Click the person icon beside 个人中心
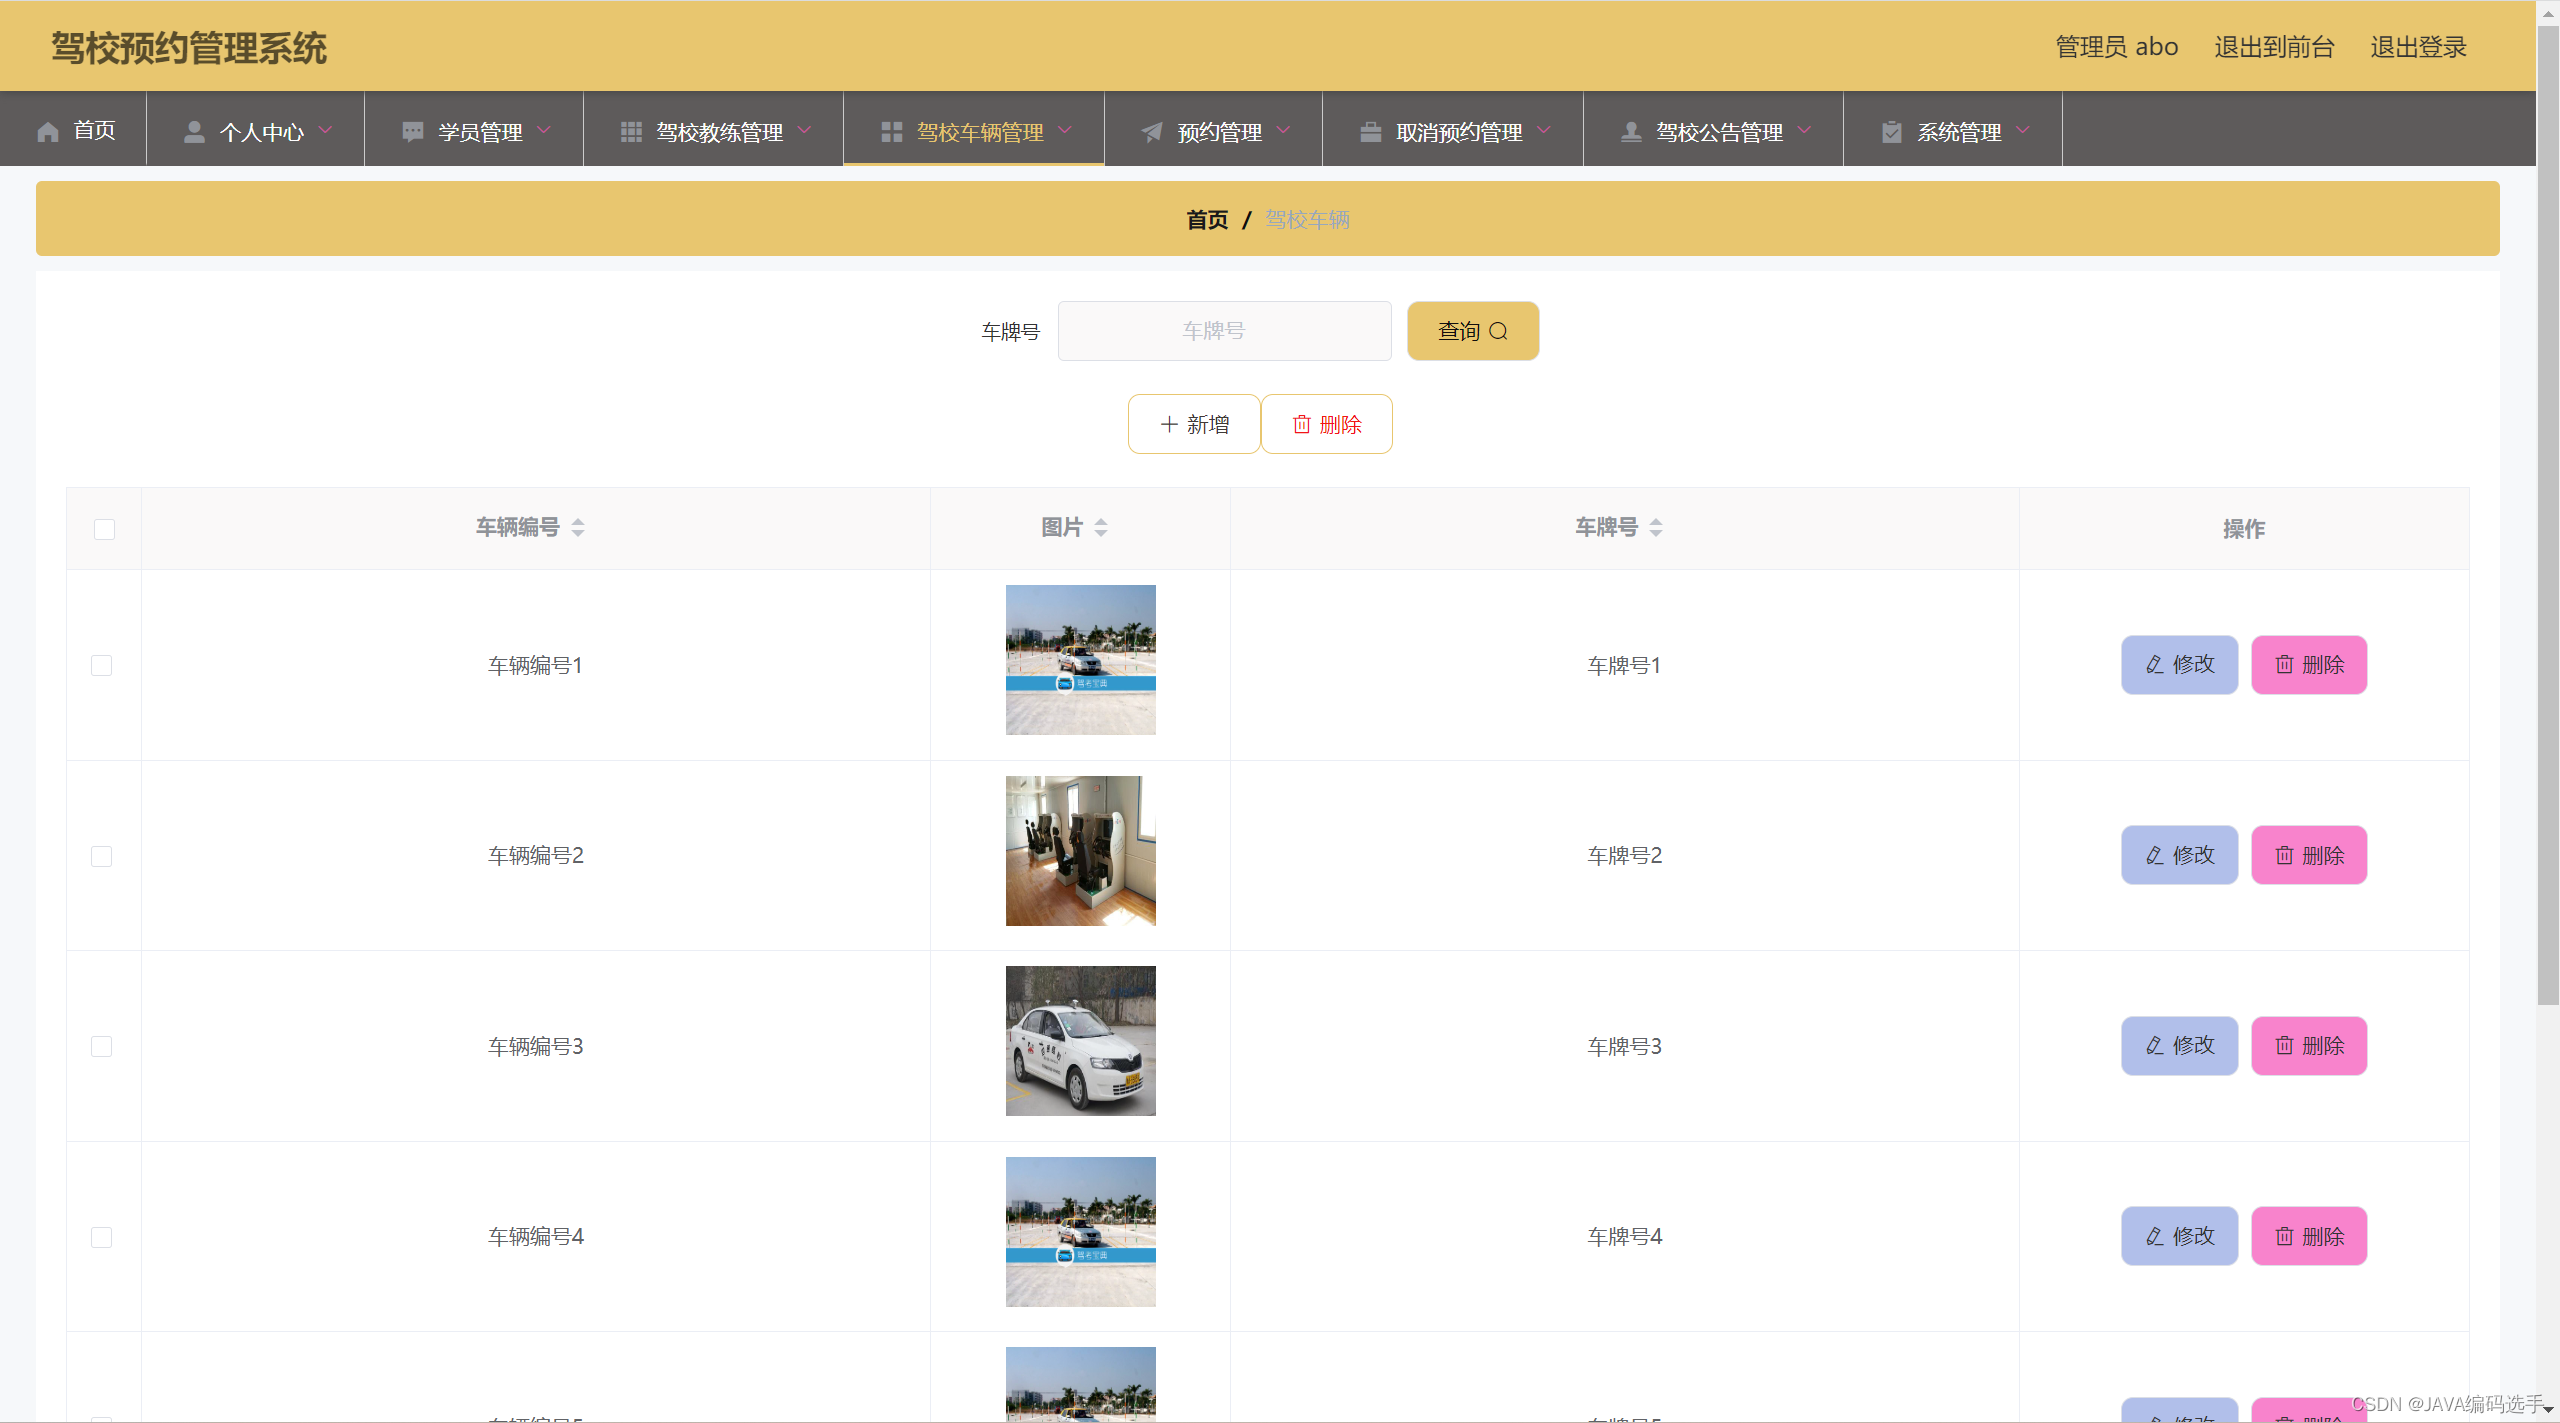2560x1423 pixels. tap(194, 131)
